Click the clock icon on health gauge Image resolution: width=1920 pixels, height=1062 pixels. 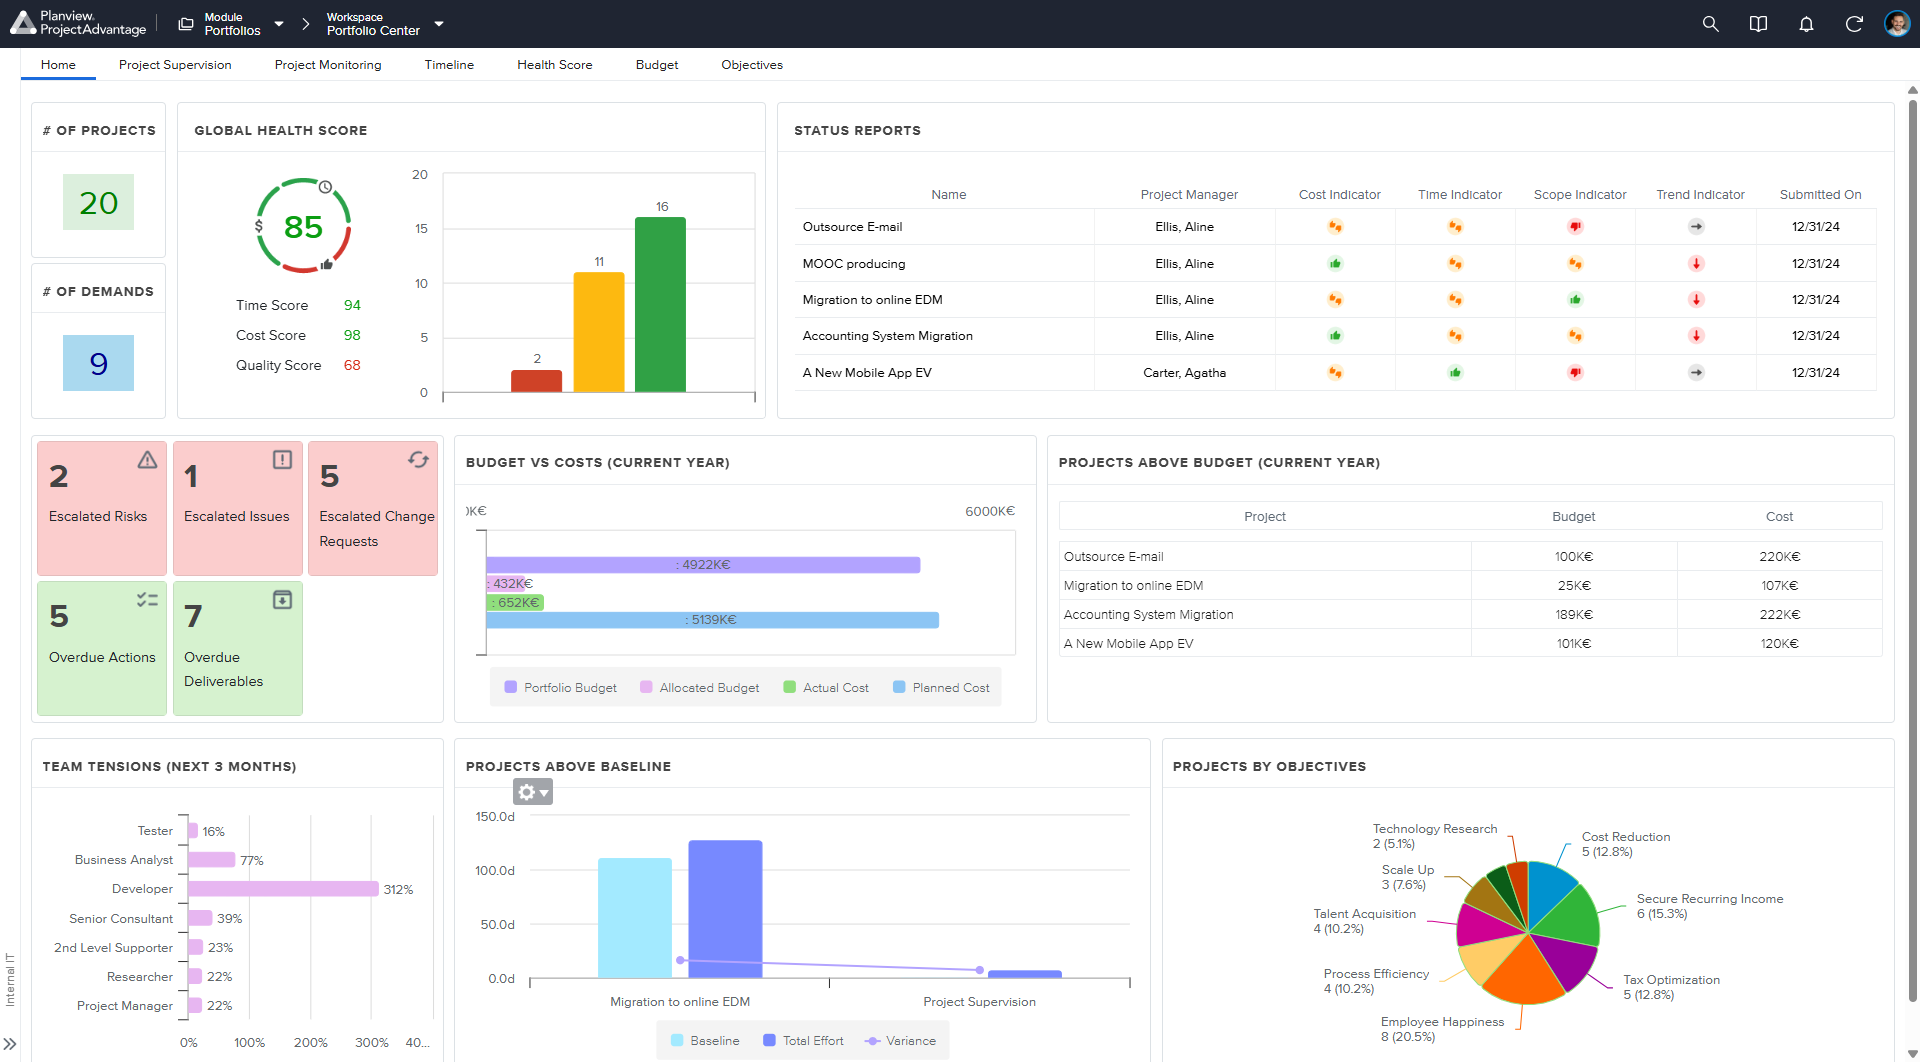point(325,187)
